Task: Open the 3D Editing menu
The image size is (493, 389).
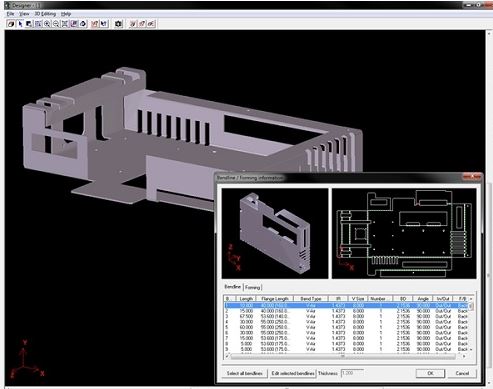Action: (45, 14)
